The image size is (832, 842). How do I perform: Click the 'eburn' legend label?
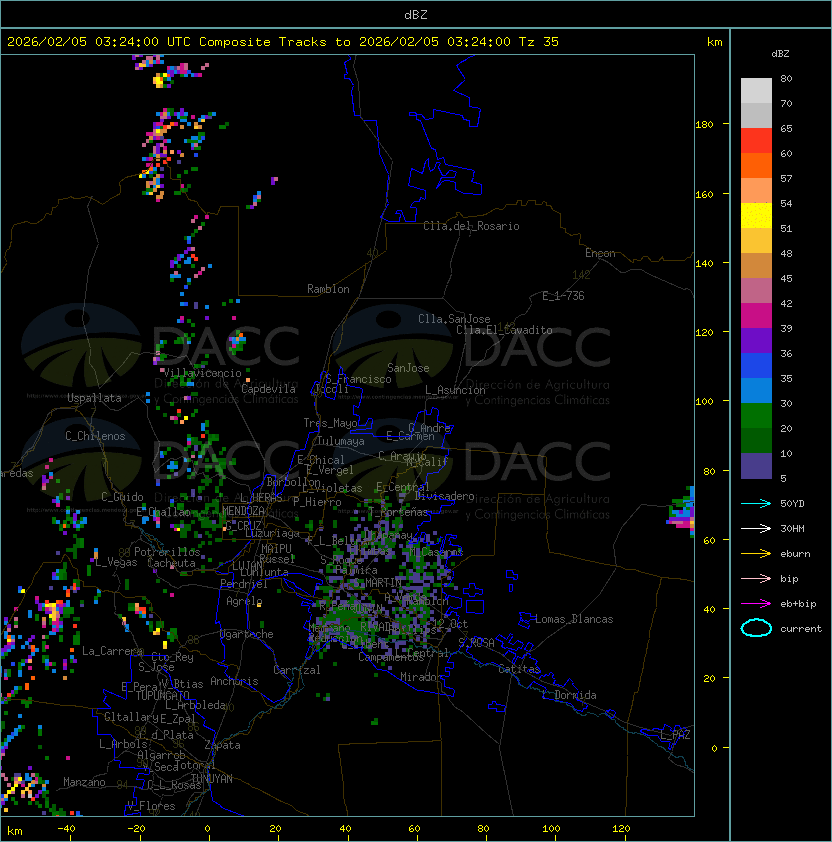click(x=795, y=554)
